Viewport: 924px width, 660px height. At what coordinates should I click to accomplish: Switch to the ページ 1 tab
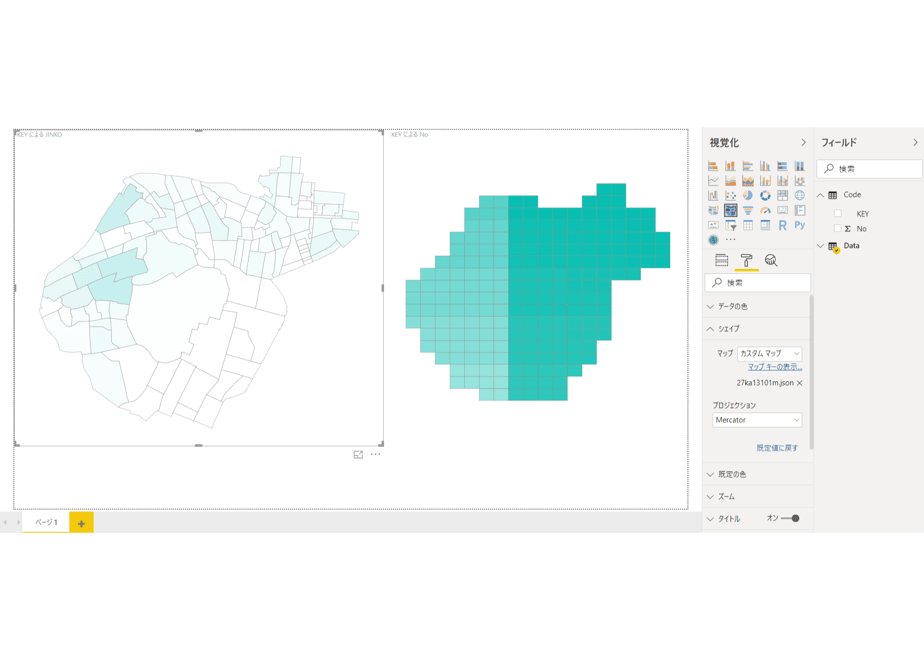tap(46, 522)
